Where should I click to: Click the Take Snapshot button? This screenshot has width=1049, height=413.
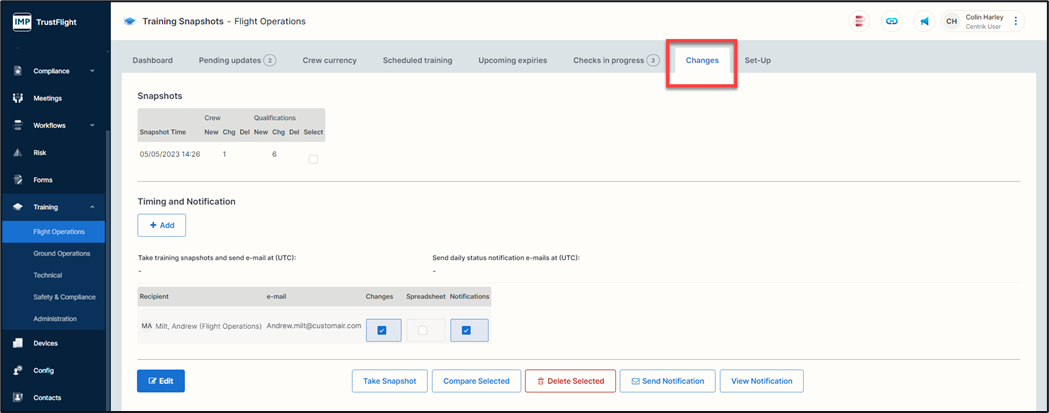(x=389, y=381)
